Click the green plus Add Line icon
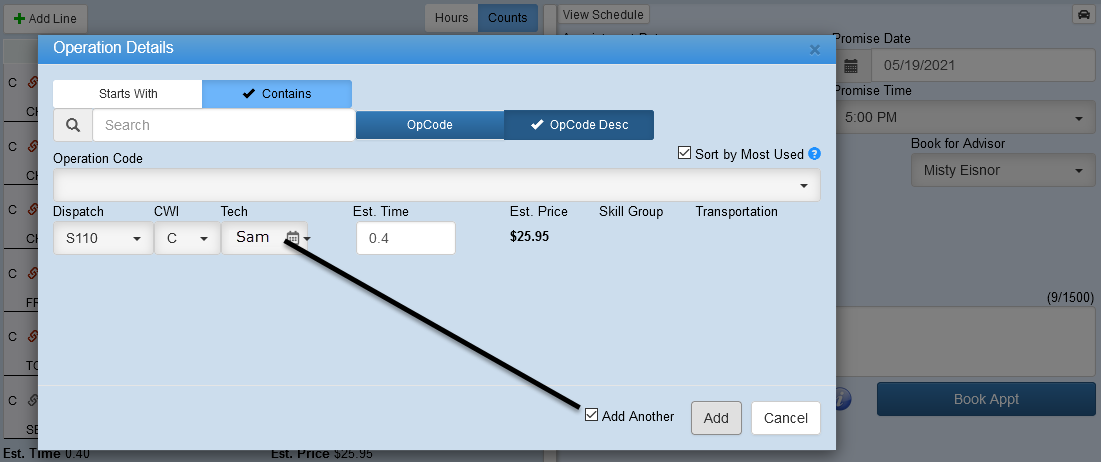Screen dimensions: 1101x462 click(x=20, y=18)
